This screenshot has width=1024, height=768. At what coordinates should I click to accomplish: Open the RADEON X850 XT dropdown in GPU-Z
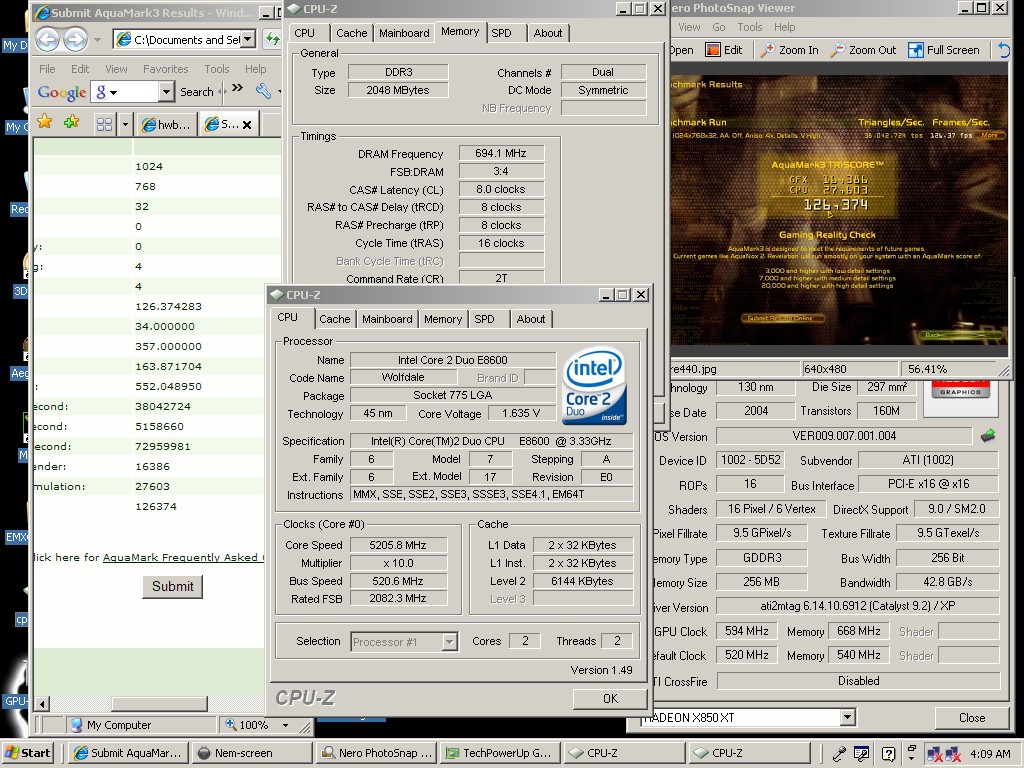(x=847, y=718)
